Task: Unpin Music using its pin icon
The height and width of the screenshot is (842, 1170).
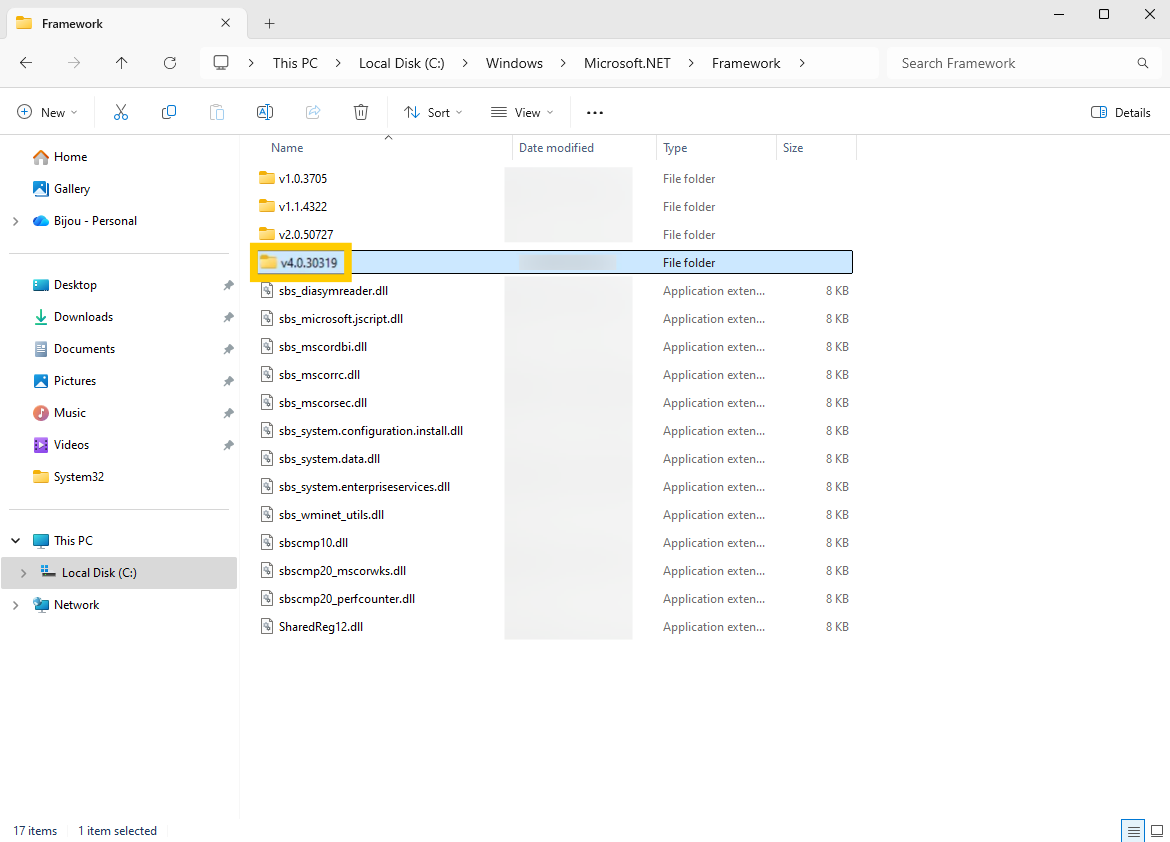Action: pos(228,413)
